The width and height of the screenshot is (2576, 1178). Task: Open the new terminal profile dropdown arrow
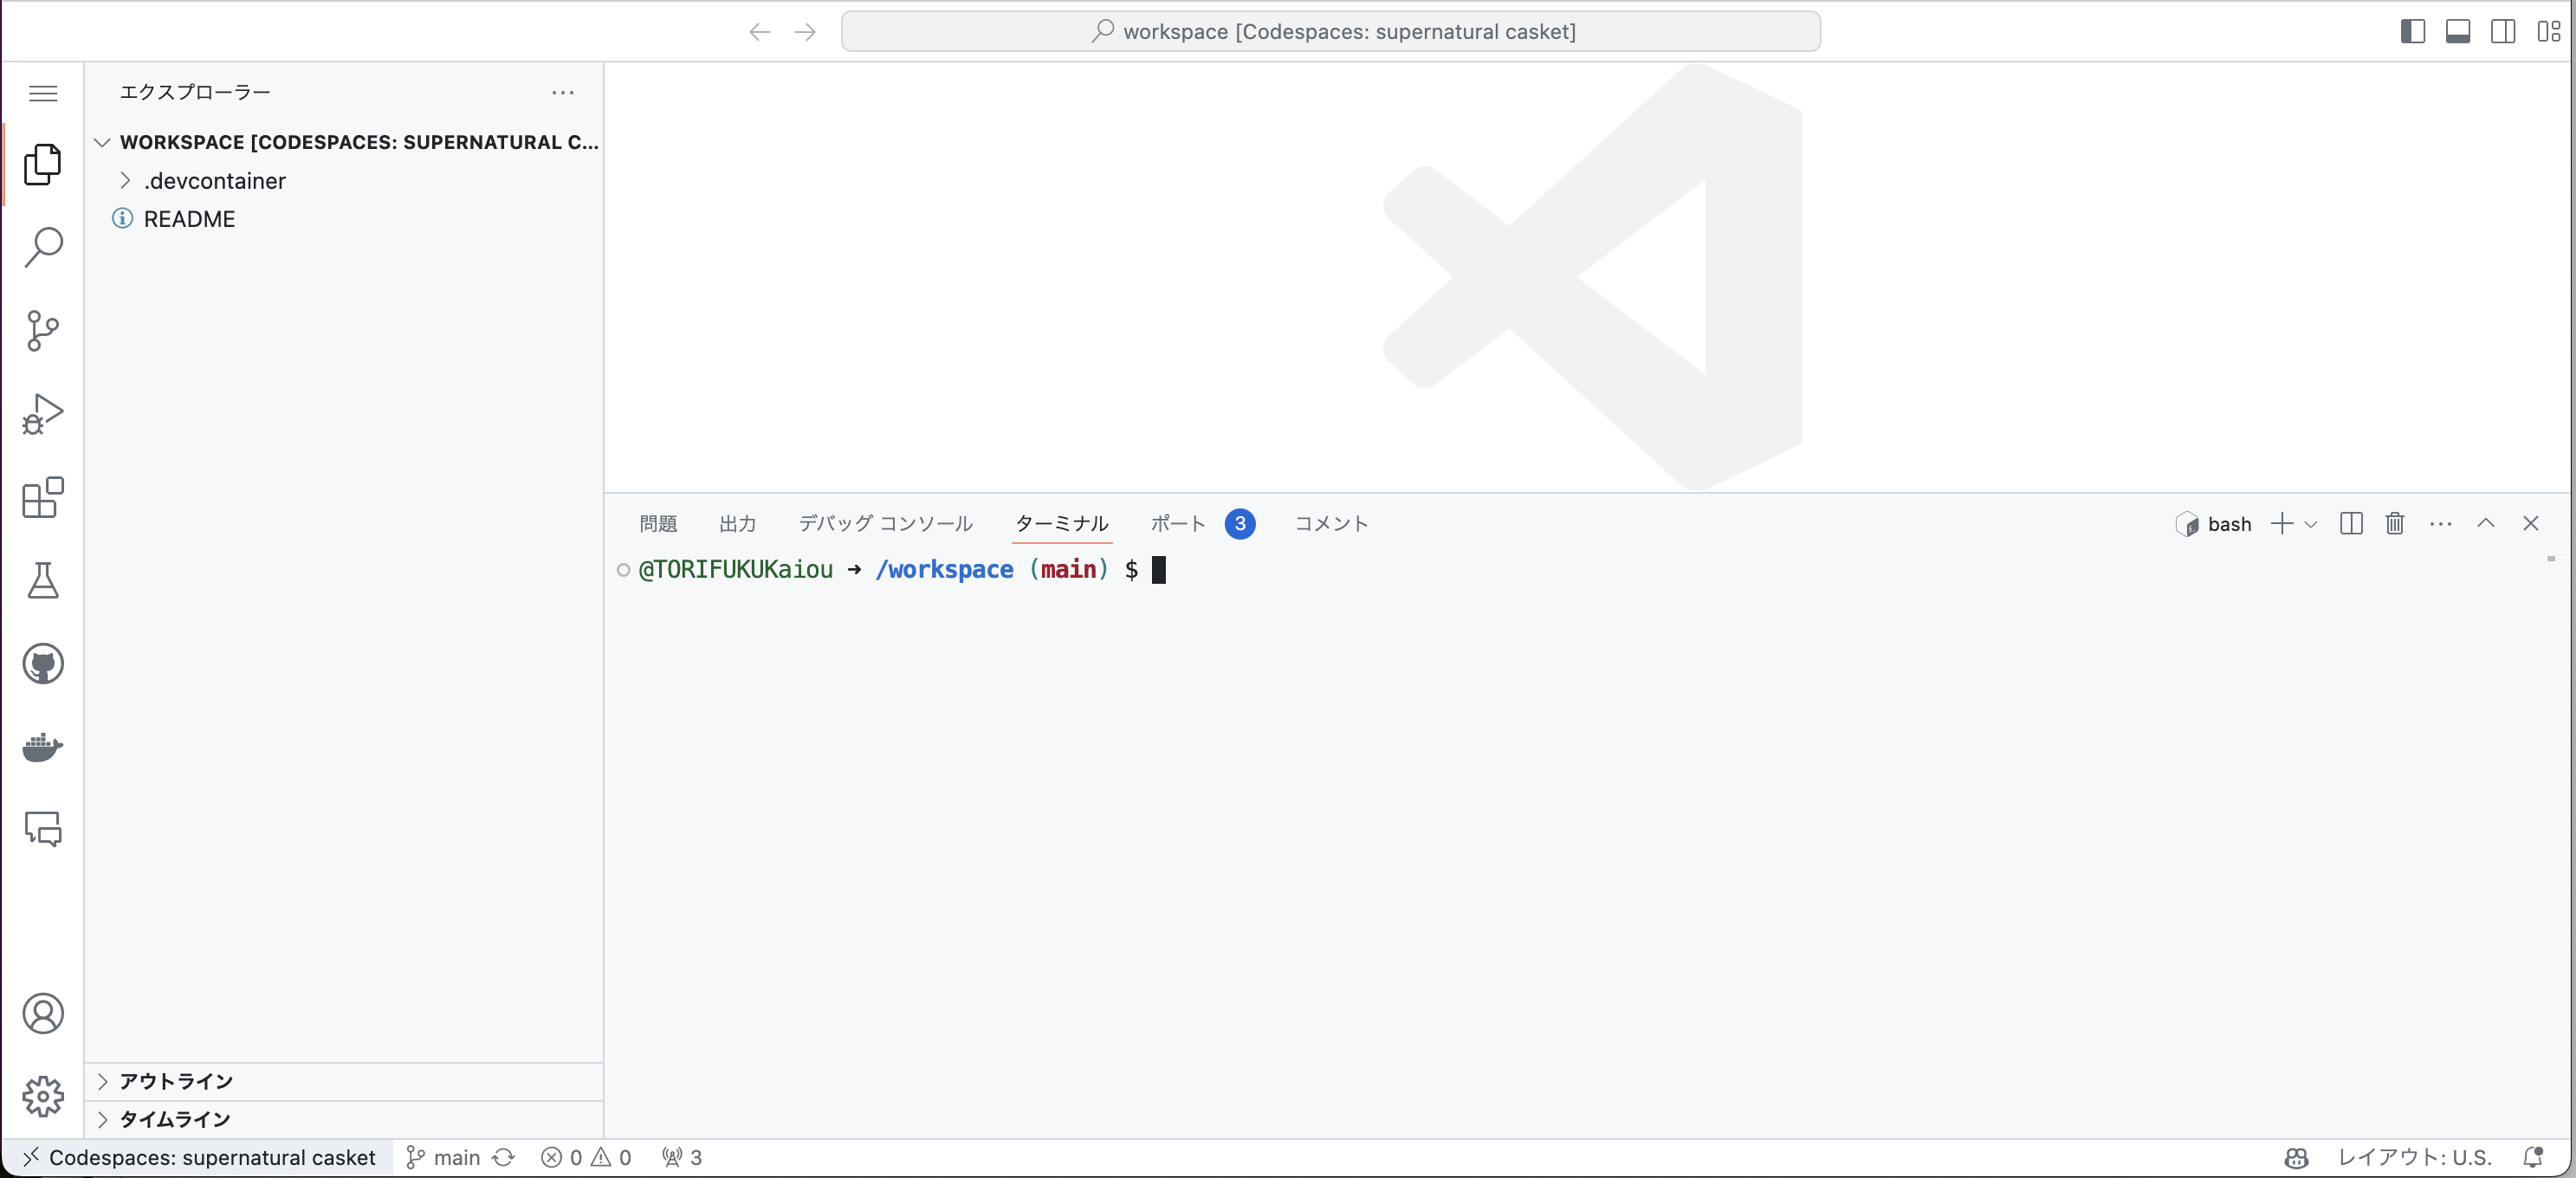click(x=2311, y=524)
